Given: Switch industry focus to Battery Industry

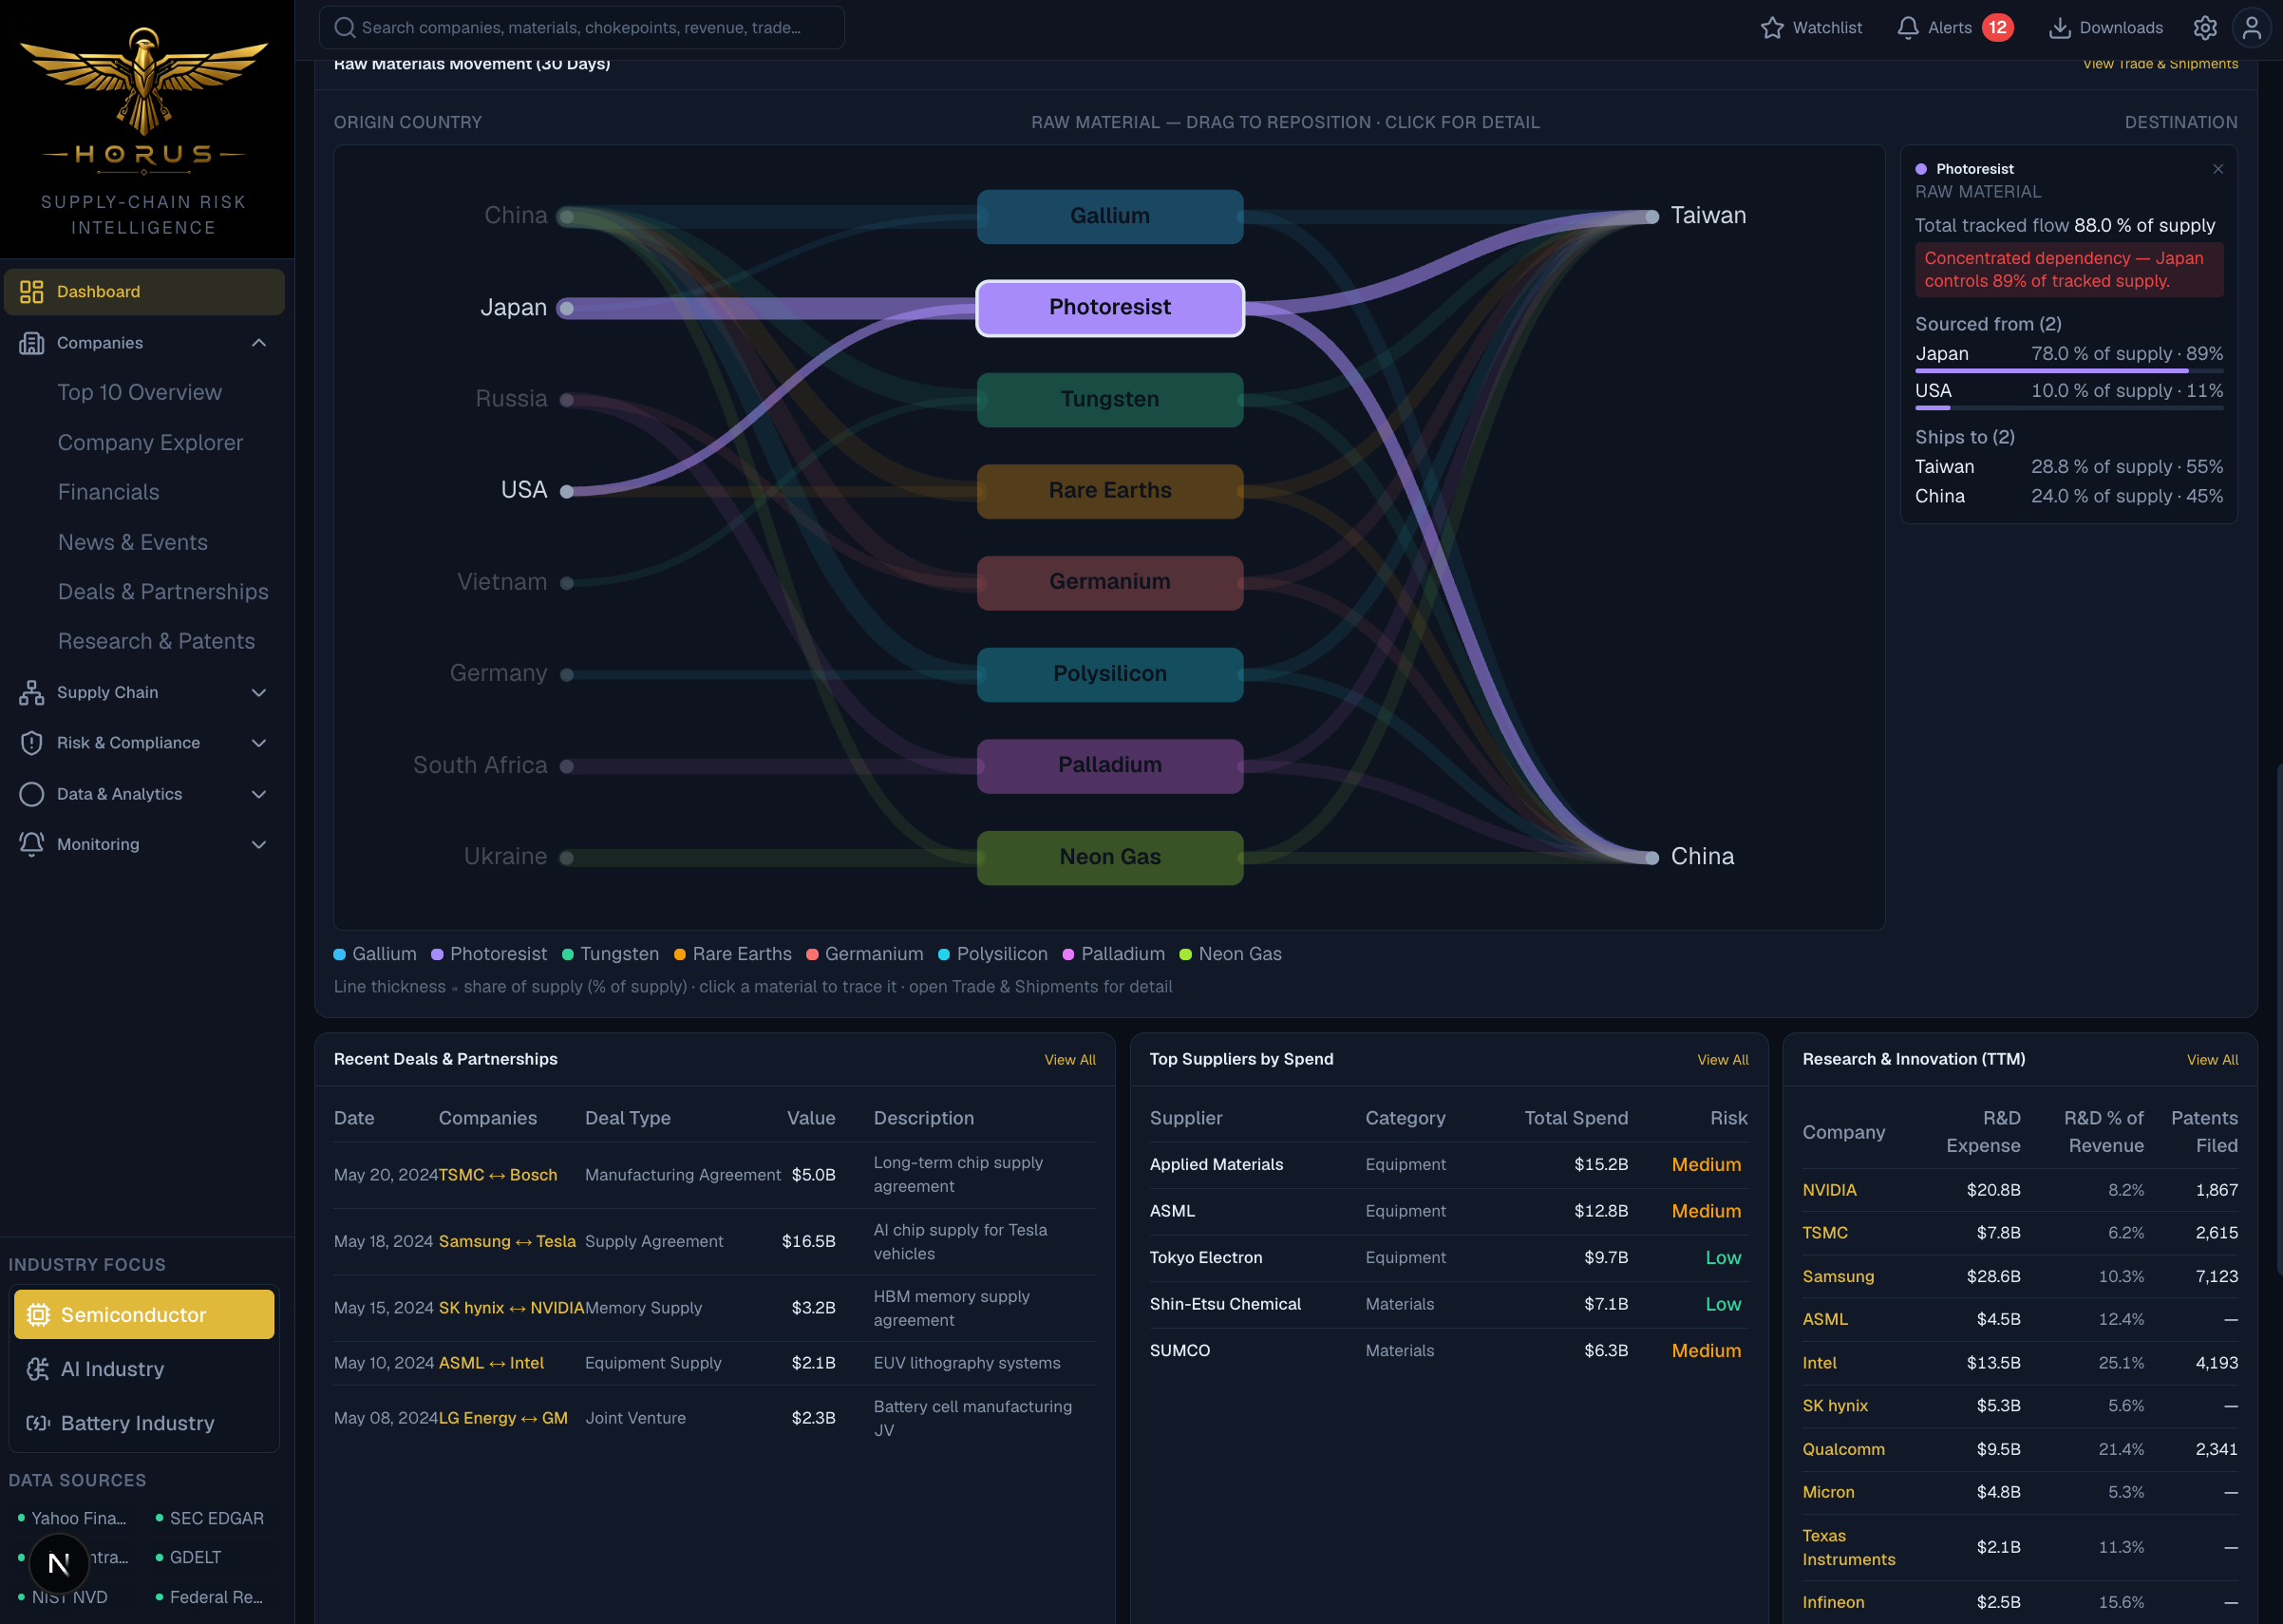Looking at the screenshot, I should 144,1423.
